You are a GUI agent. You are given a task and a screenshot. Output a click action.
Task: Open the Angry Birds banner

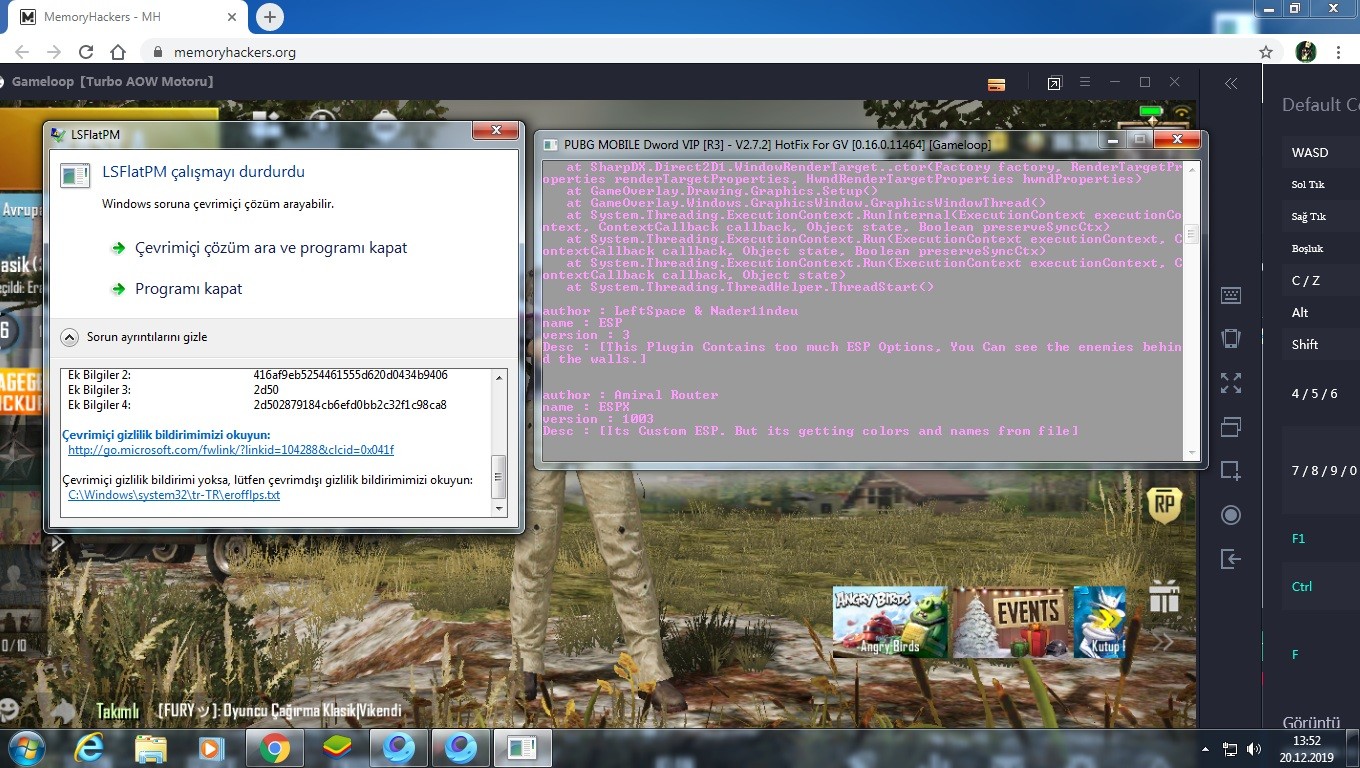[890, 622]
